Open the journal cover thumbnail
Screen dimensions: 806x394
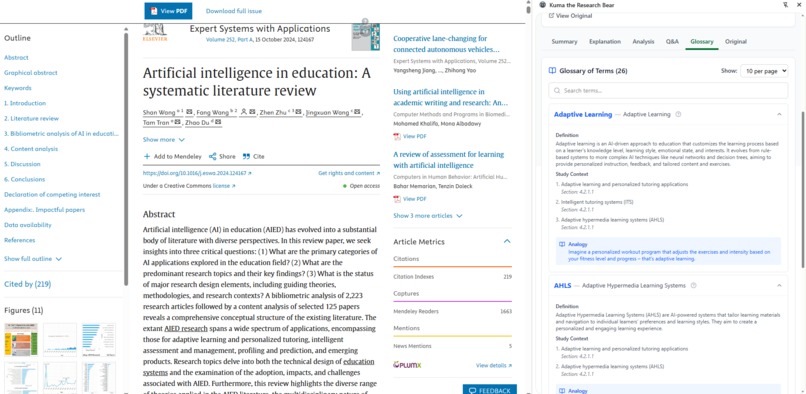[365, 36]
